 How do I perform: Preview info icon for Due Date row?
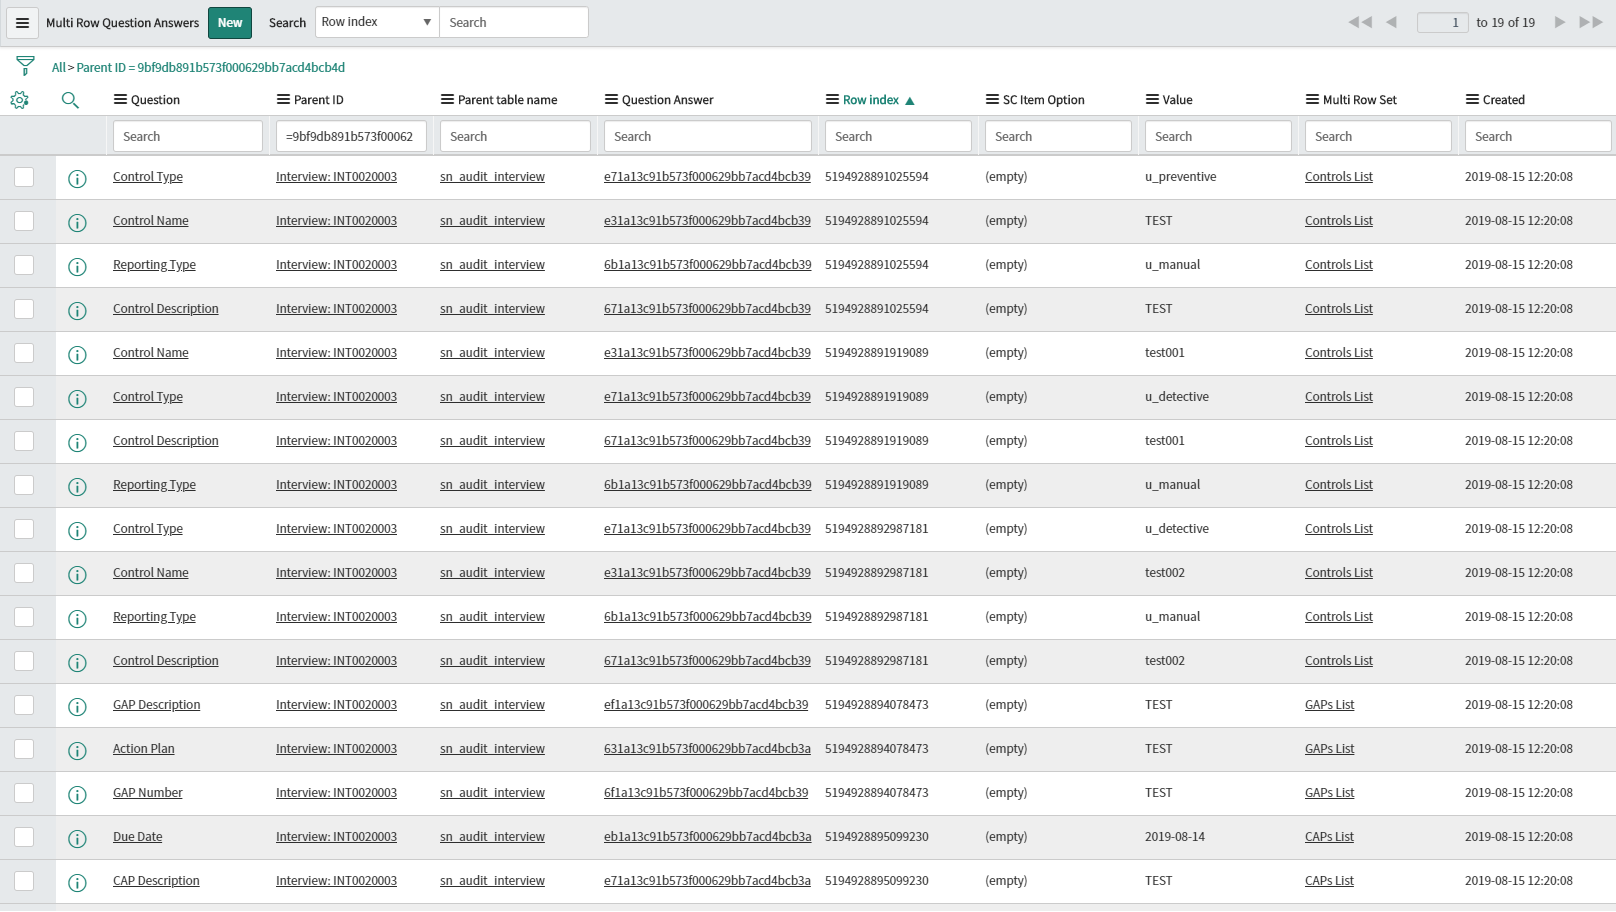pos(77,839)
